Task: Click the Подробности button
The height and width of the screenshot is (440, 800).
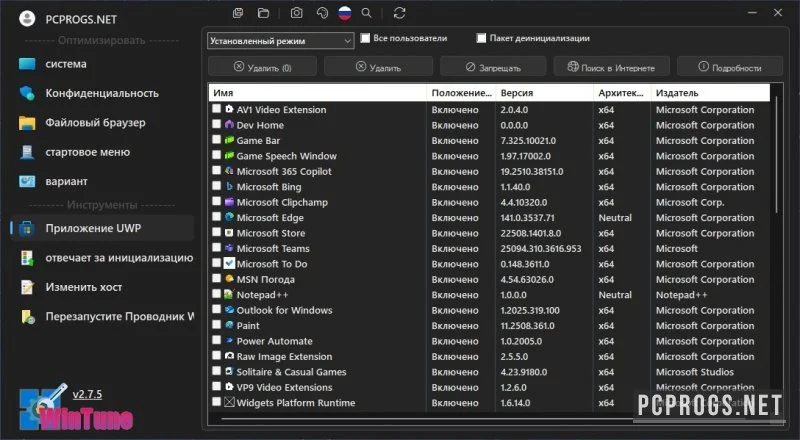Action: pos(730,67)
